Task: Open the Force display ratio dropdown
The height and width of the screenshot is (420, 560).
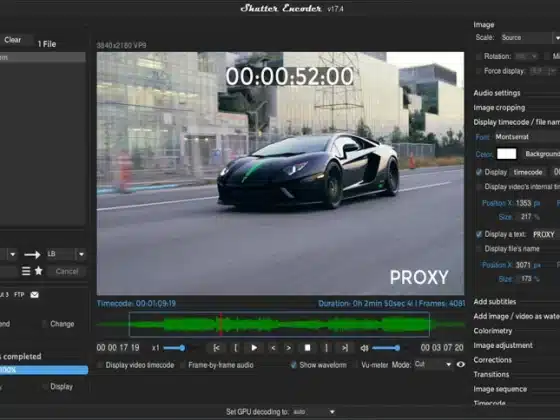Action: point(543,71)
